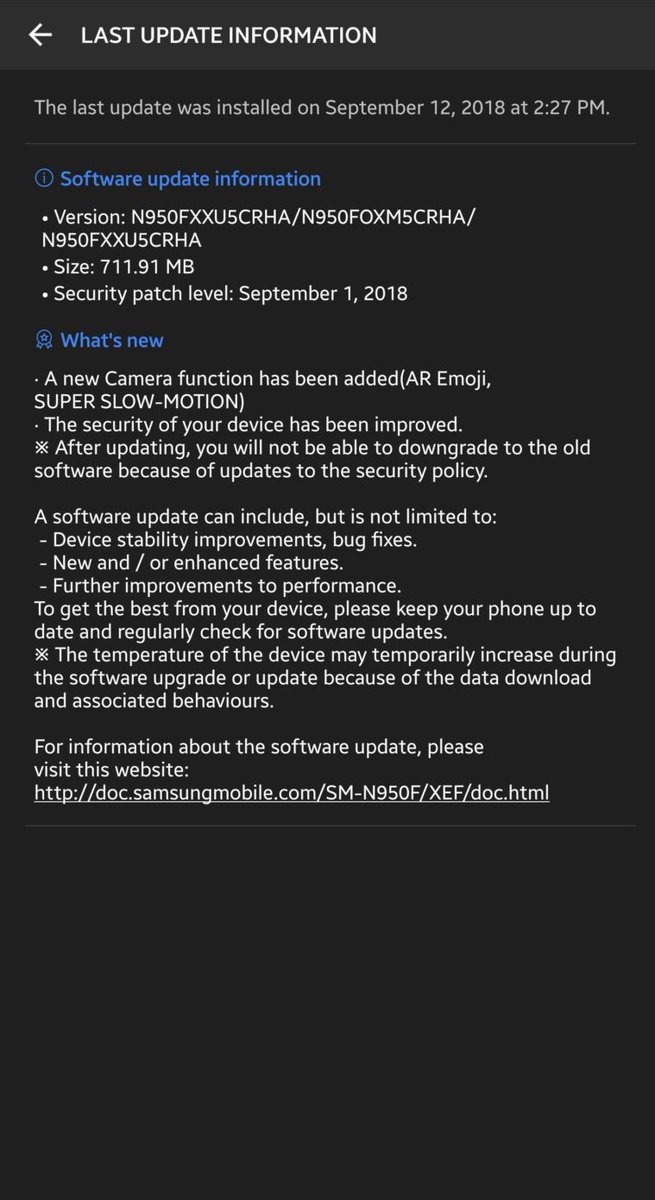The height and width of the screenshot is (1200, 655).
Task: Click the downgrade warning note
Action: click(312, 459)
